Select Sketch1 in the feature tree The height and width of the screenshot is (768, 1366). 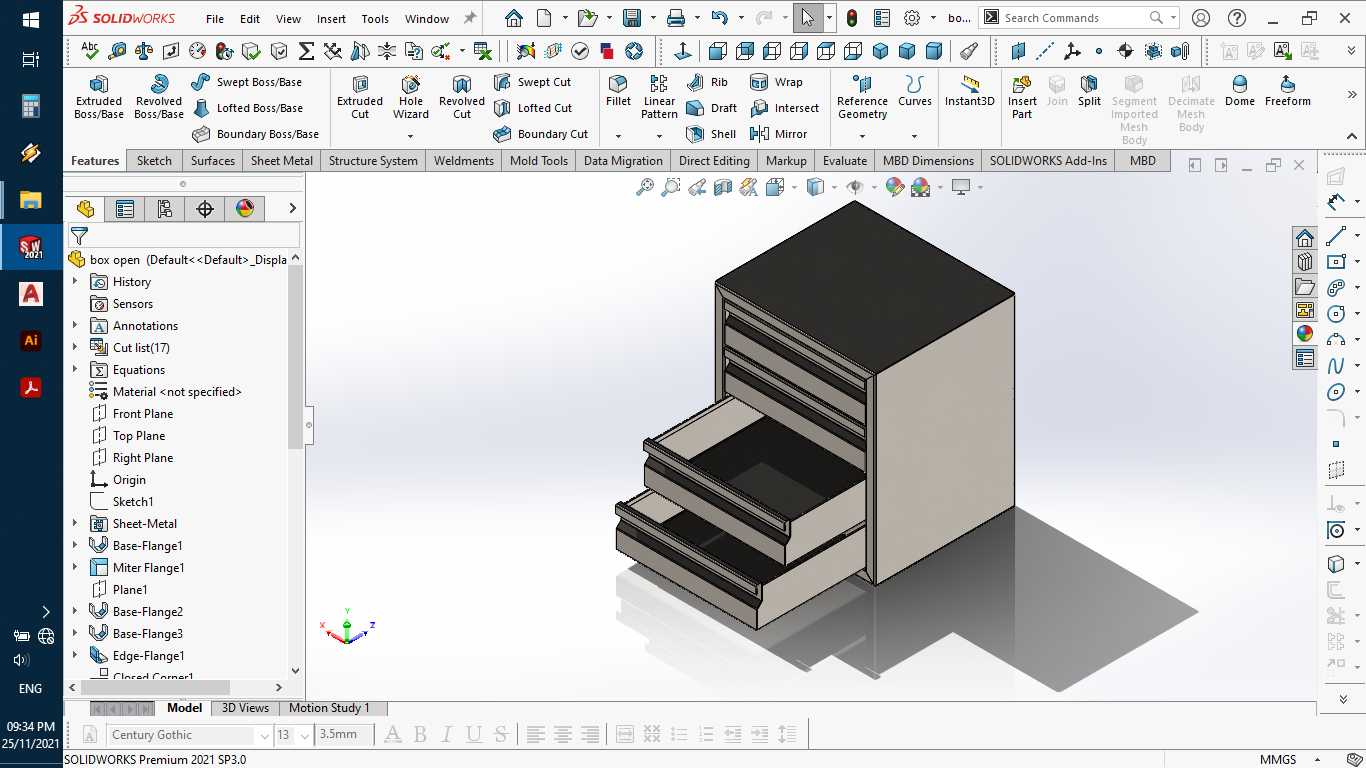click(x=133, y=502)
